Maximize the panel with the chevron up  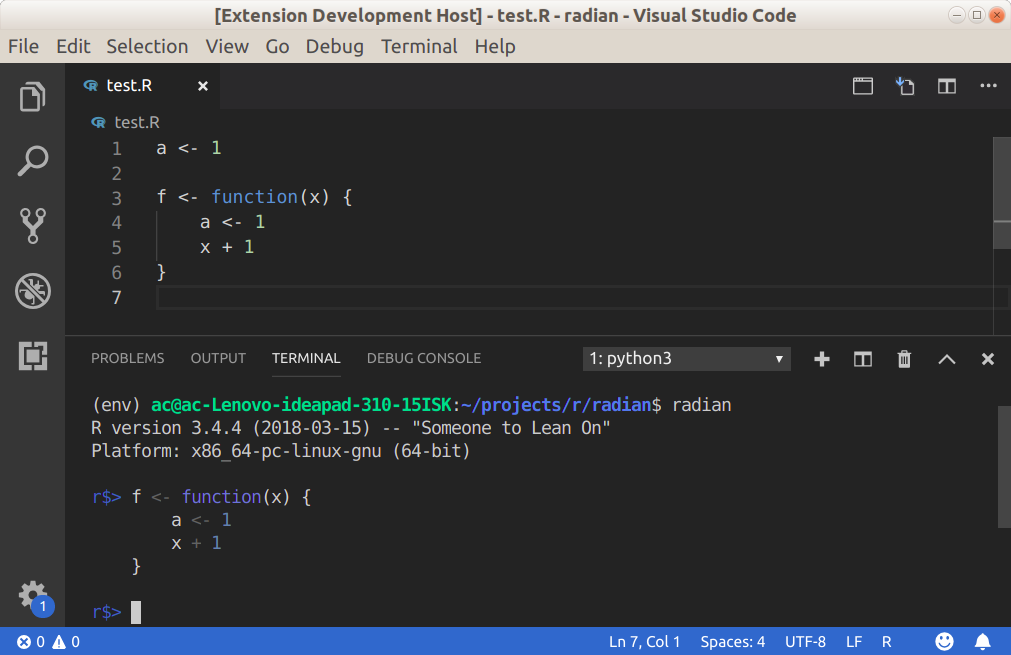point(947,359)
